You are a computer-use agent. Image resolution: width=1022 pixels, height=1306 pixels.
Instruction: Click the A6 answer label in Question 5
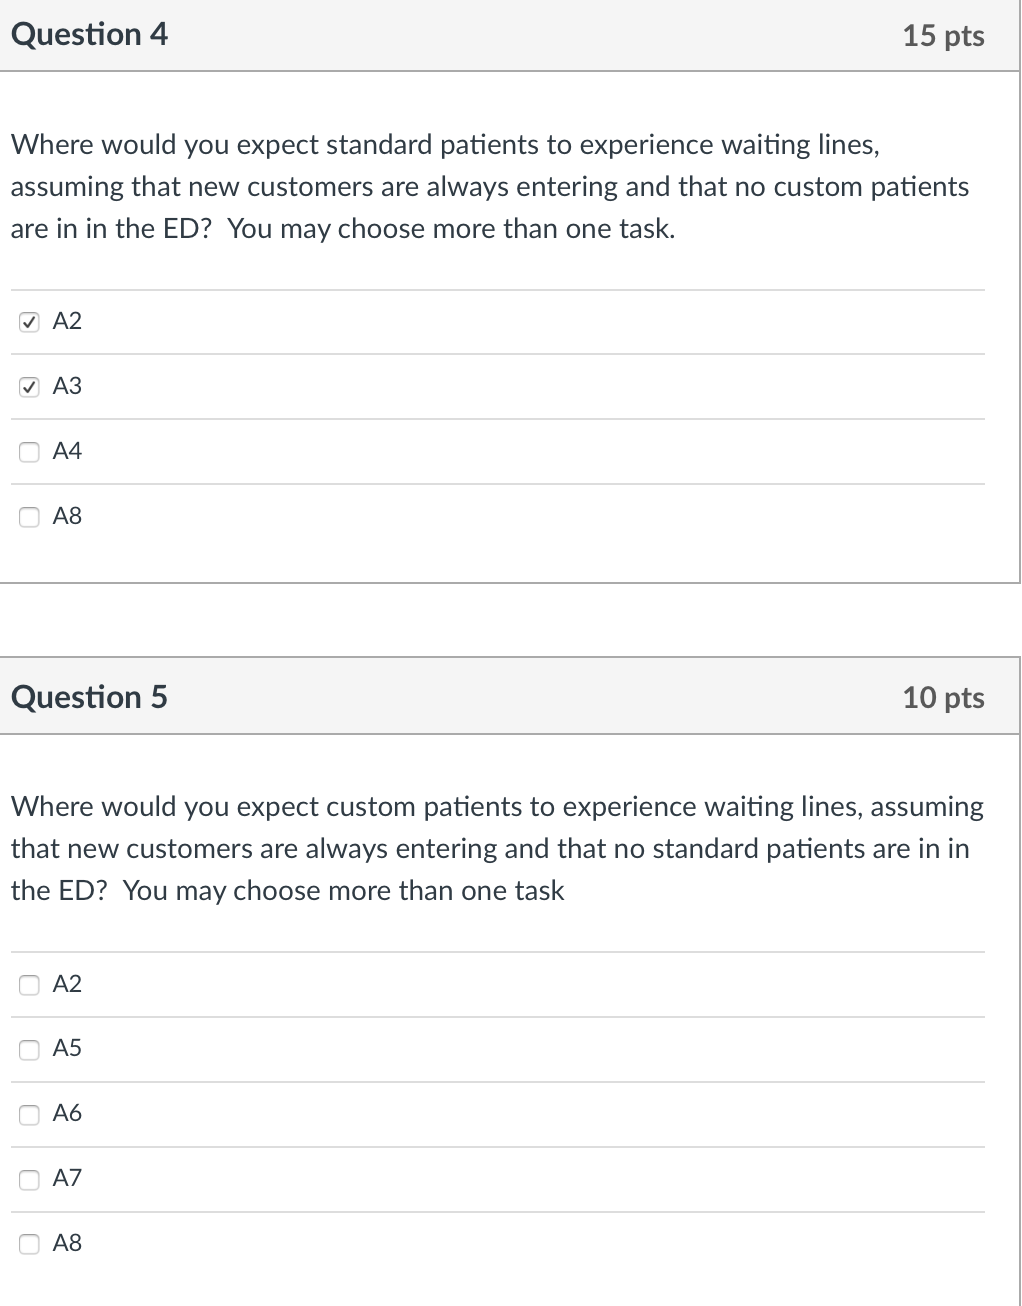pyautogui.click(x=66, y=1113)
